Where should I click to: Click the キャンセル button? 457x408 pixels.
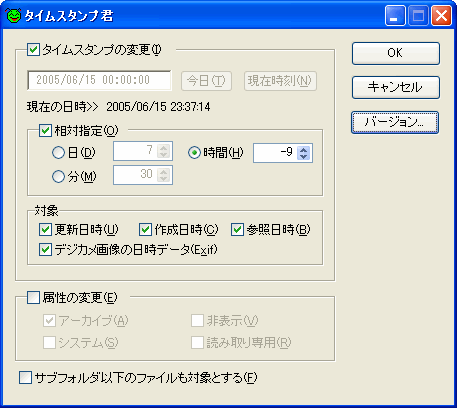396,87
